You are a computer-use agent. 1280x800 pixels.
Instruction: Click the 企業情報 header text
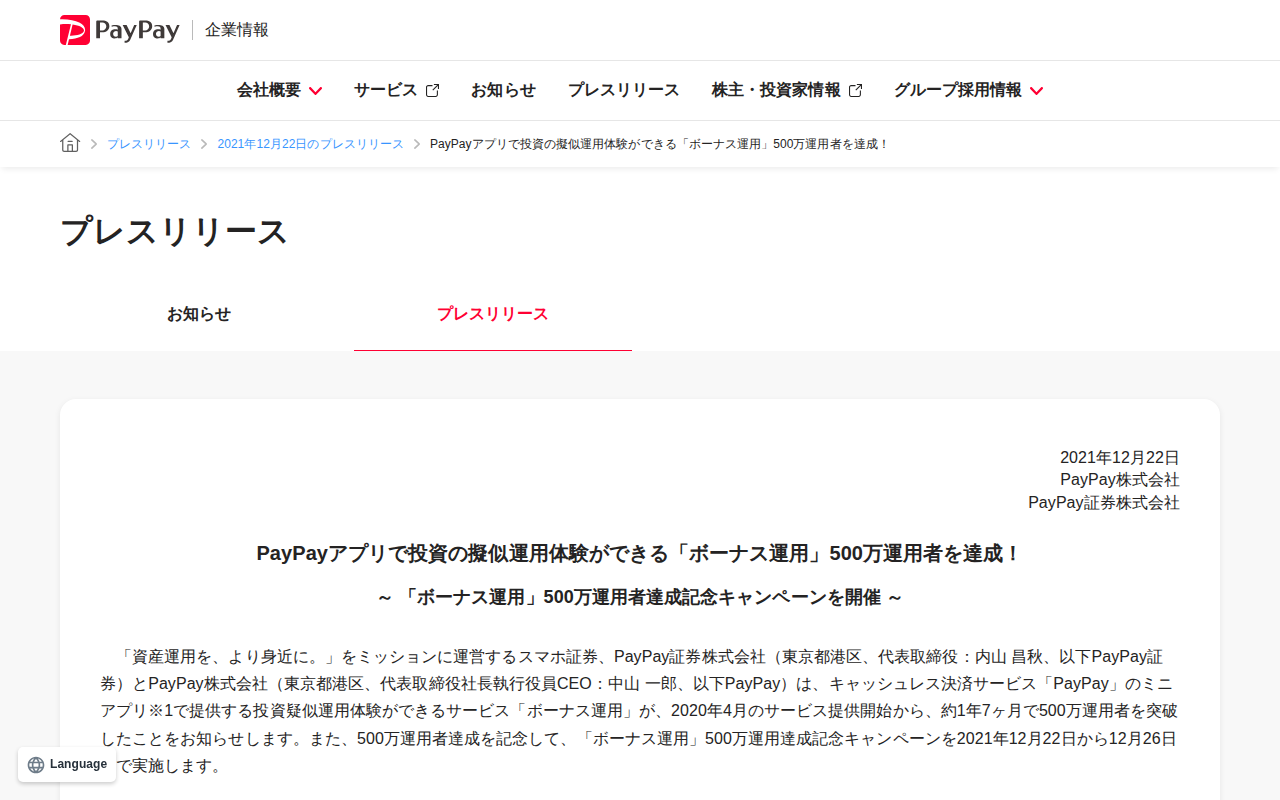pos(237,30)
